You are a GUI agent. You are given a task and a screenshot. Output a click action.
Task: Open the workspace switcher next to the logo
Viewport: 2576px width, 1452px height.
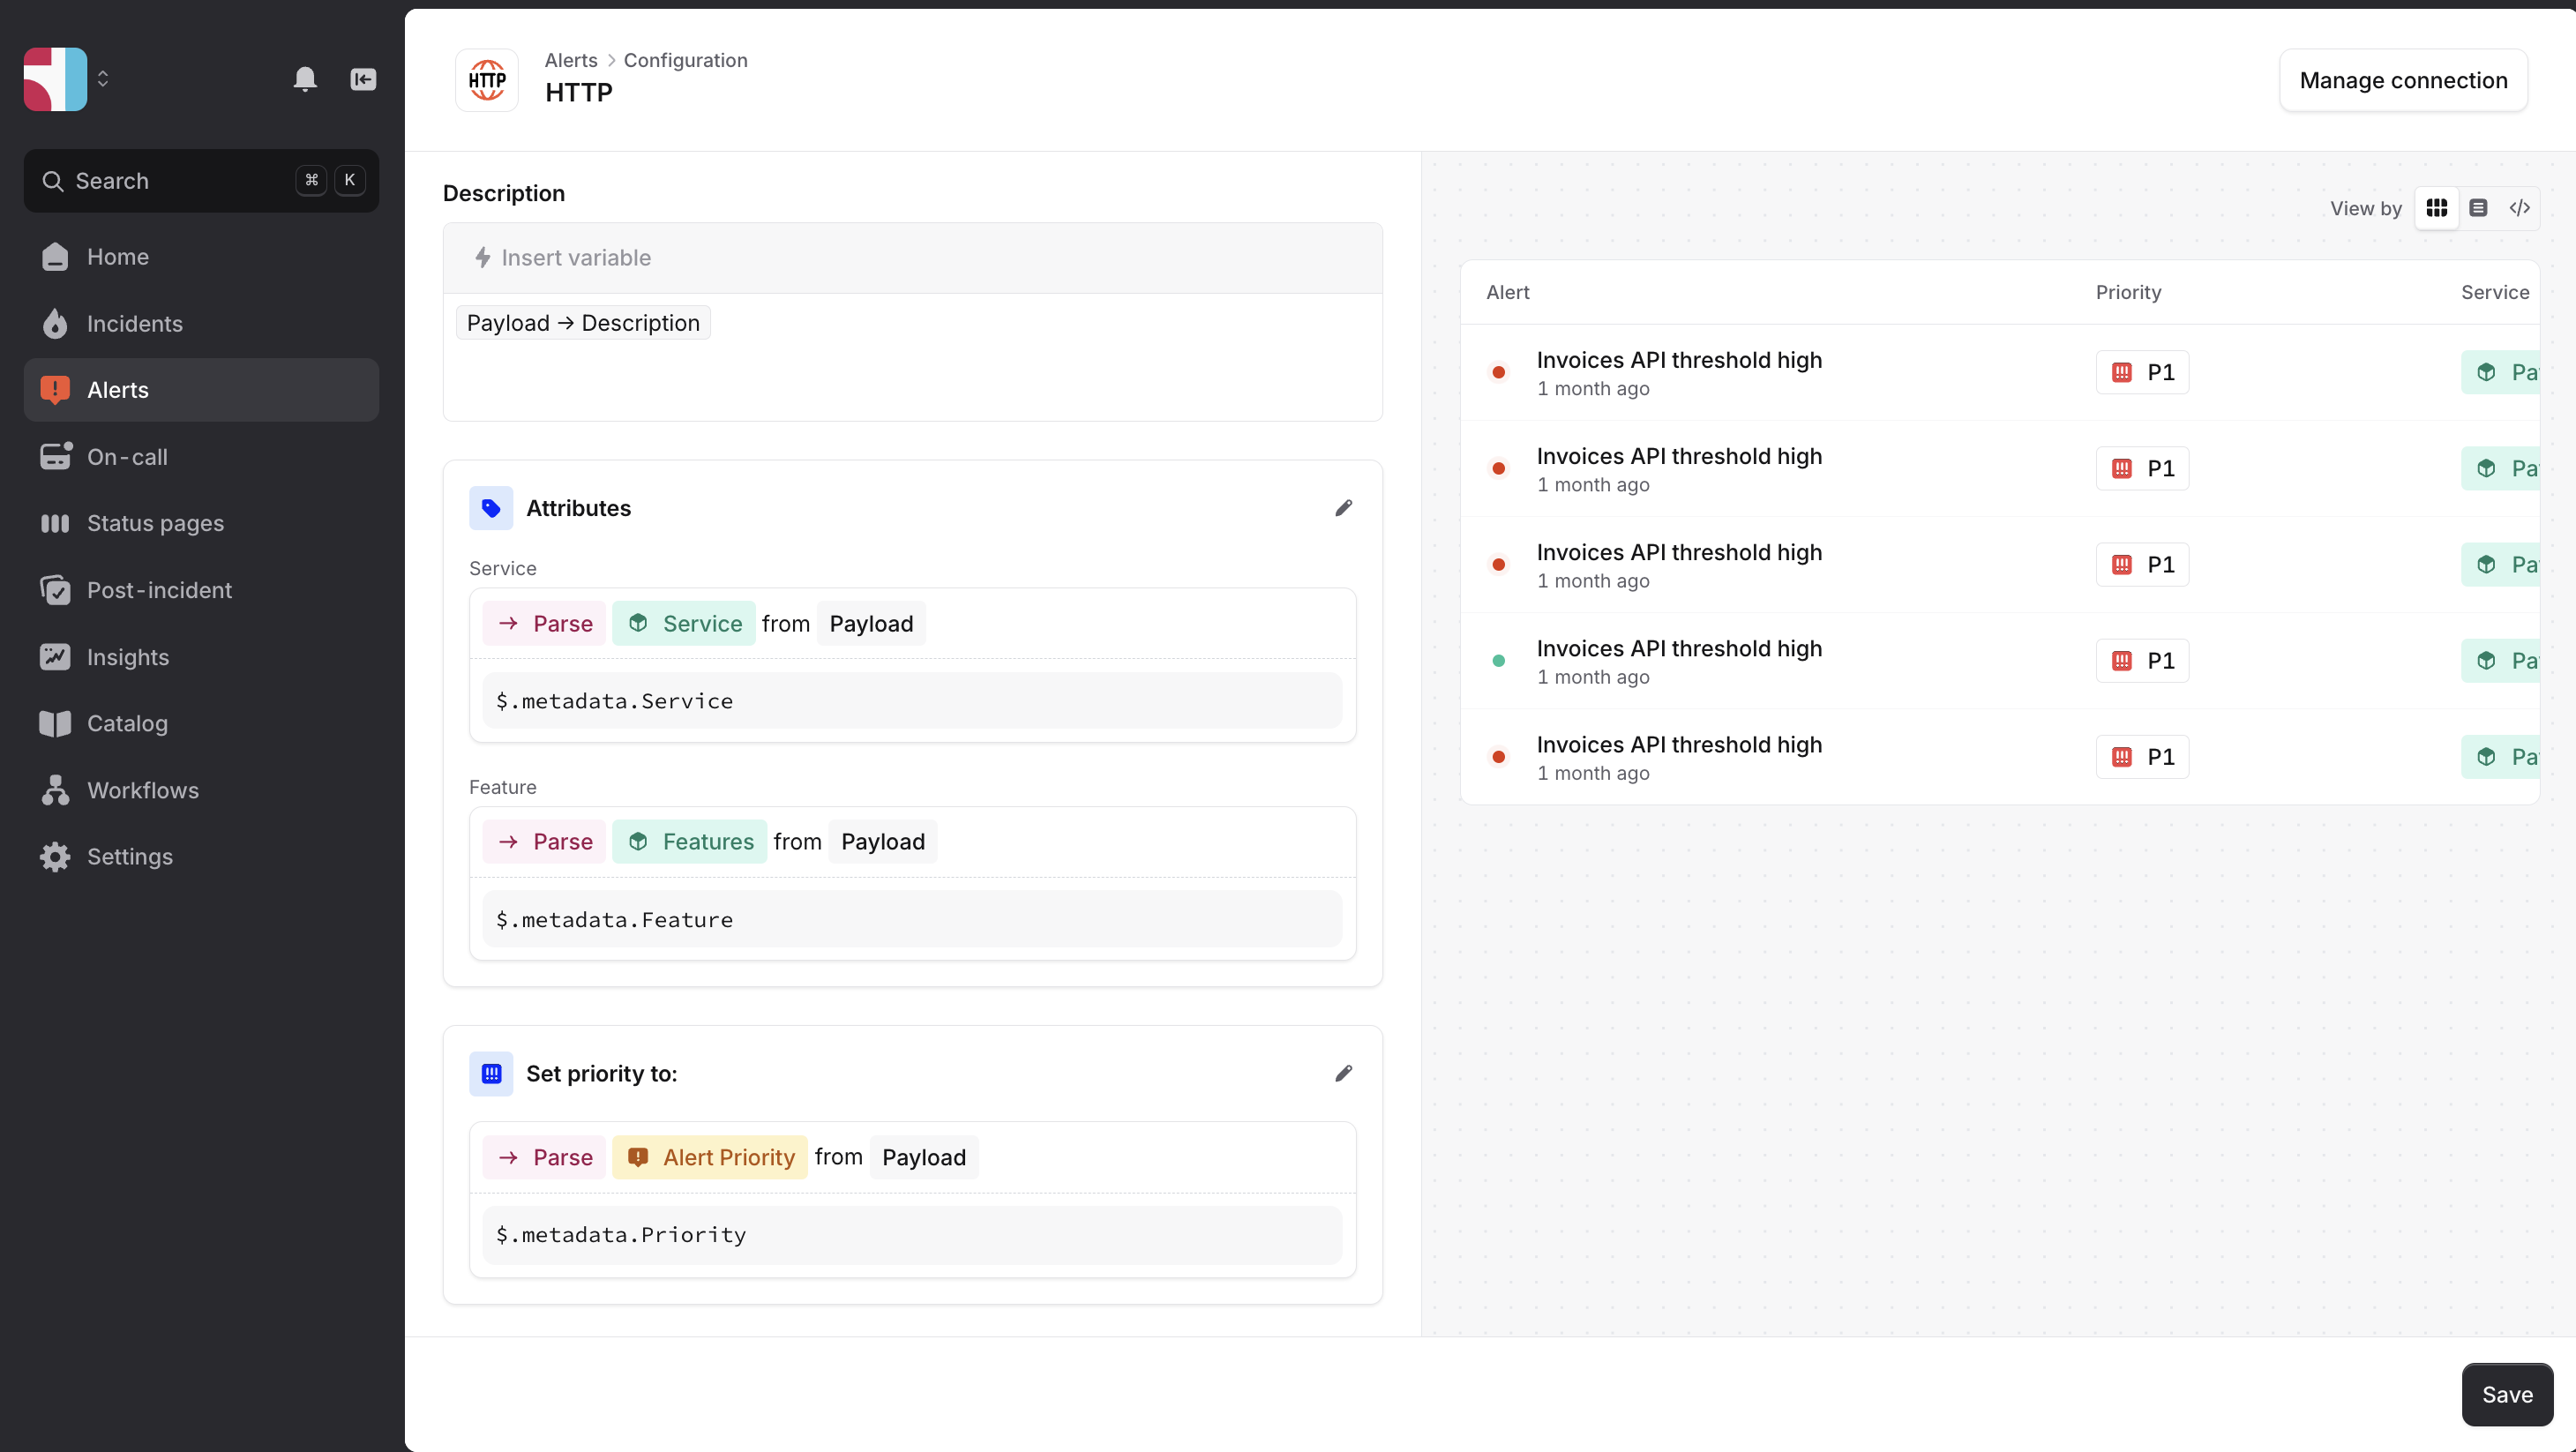pyautogui.click(x=102, y=79)
